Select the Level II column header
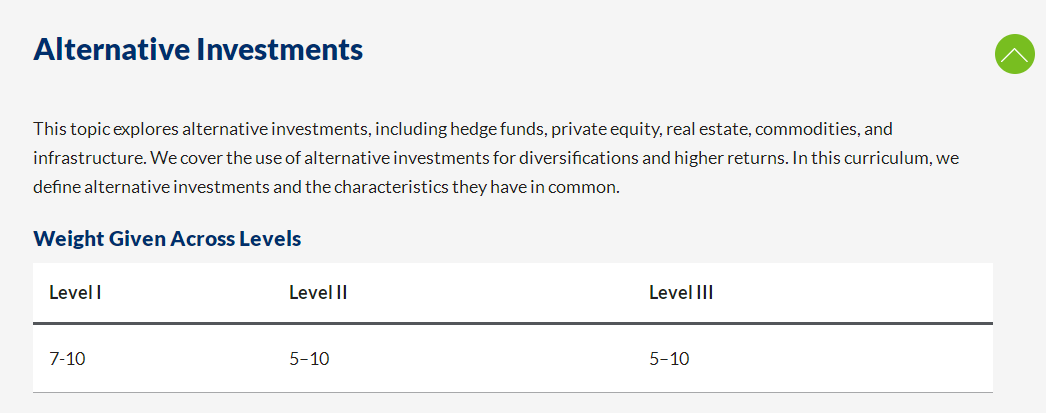The height and width of the screenshot is (413, 1046). [318, 292]
